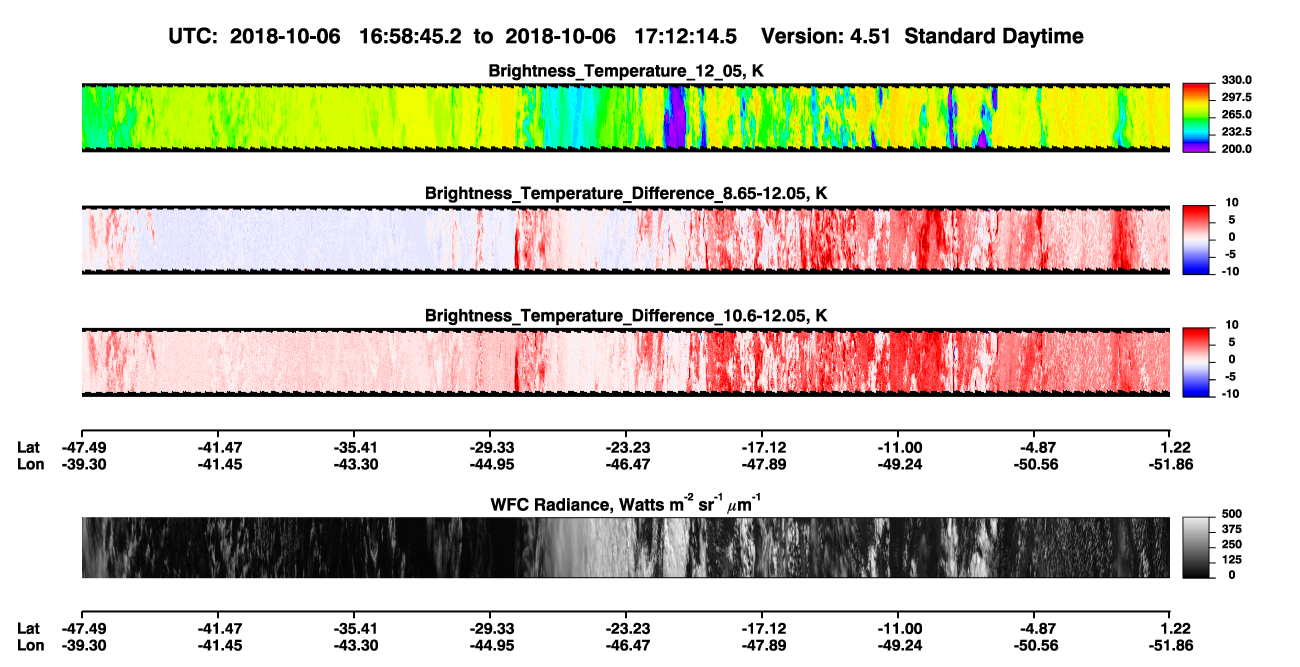The height and width of the screenshot is (667, 1300).
Task: Click the Brightness_Temperature_Difference_10.6-12.05, K title
Action: [626, 315]
